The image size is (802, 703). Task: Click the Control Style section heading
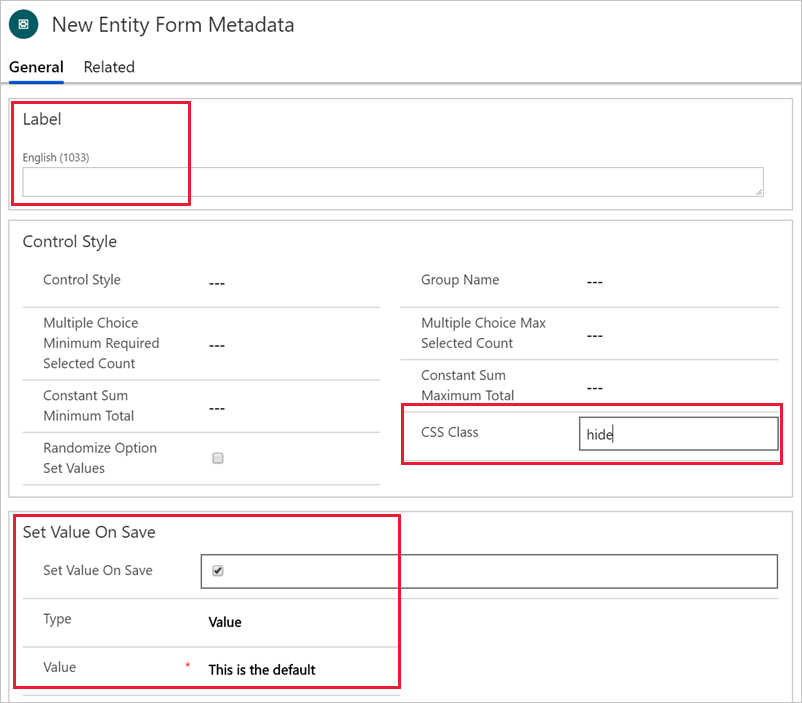(x=70, y=241)
